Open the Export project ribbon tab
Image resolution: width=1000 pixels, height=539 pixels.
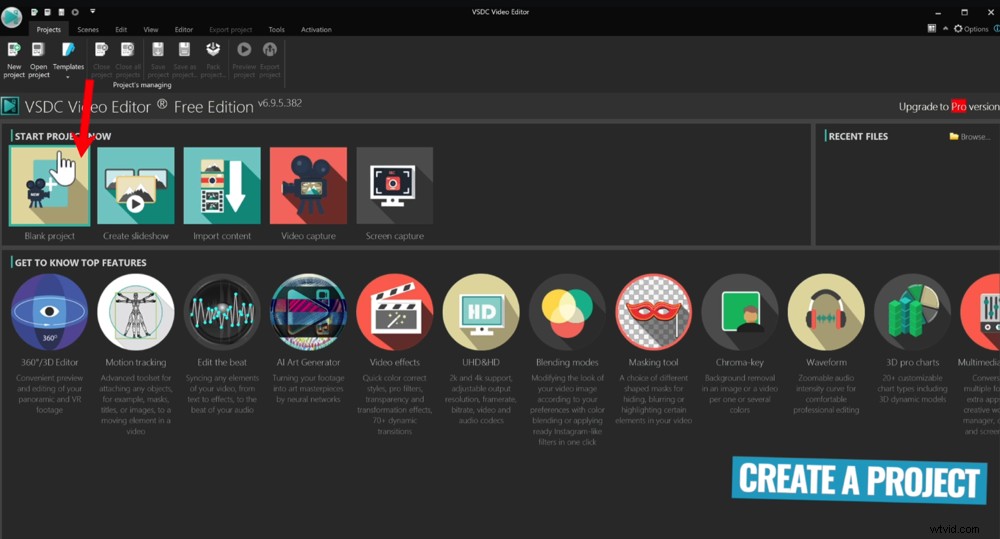230,29
